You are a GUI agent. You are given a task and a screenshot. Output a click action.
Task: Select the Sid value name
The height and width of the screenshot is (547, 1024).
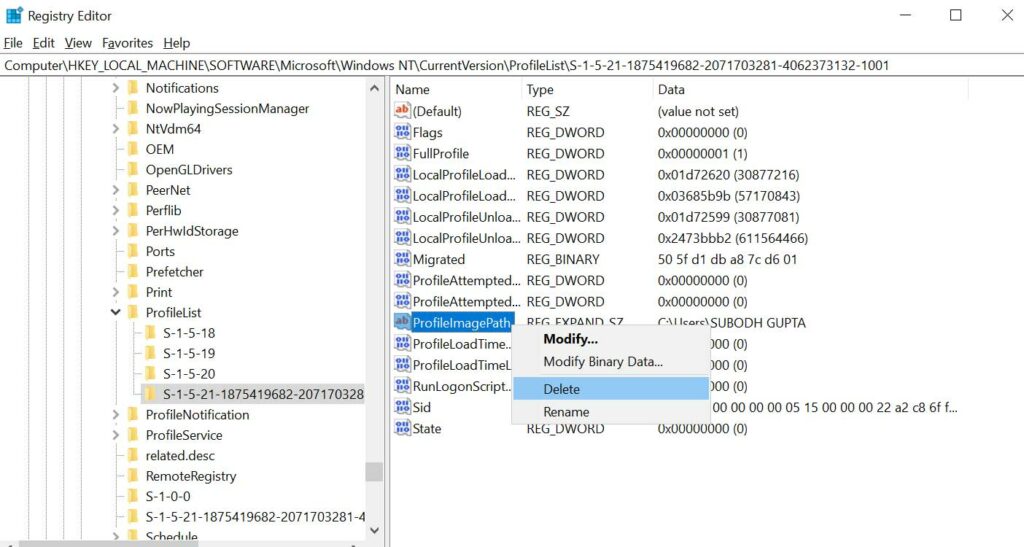pyautogui.click(x=422, y=407)
